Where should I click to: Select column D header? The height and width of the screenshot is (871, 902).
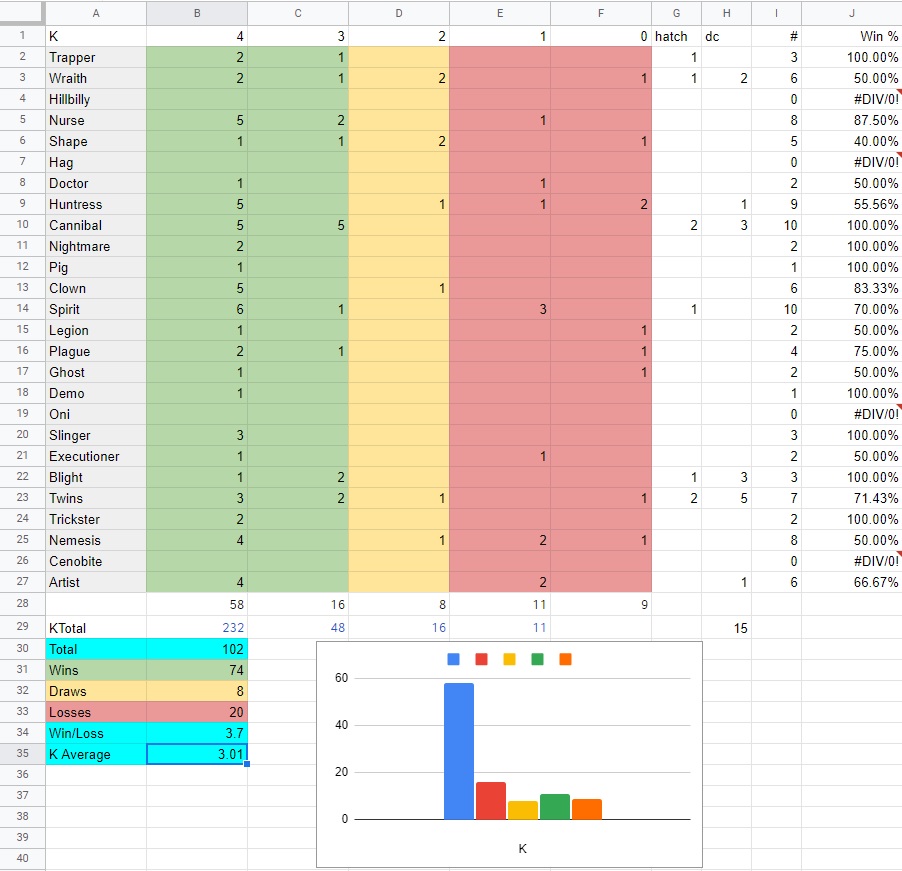point(399,13)
